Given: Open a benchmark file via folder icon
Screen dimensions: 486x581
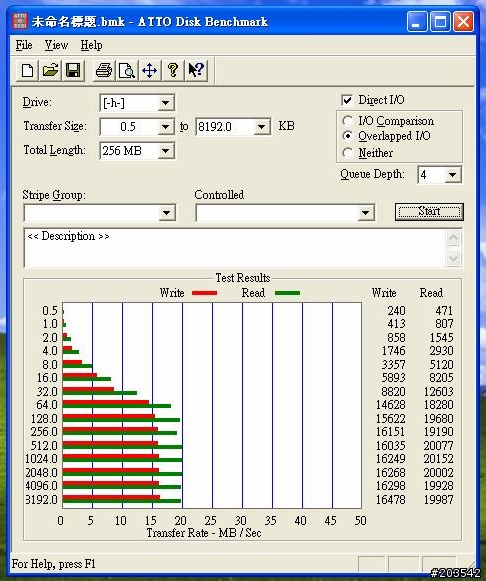Looking at the screenshot, I should point(50,70).
